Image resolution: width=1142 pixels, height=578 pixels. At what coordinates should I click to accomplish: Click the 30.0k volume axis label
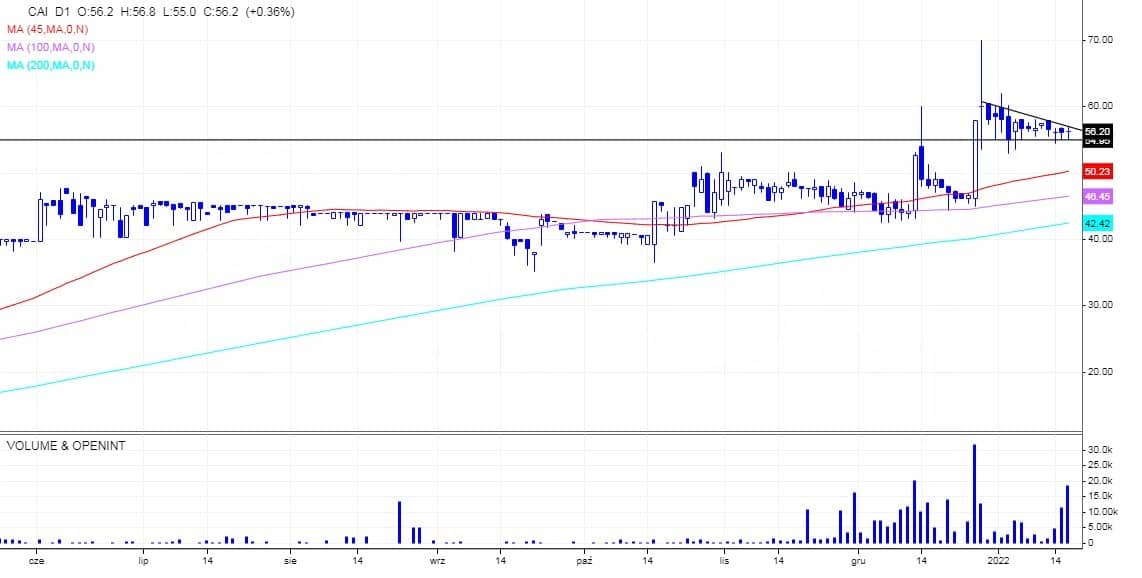[1101, 451]
